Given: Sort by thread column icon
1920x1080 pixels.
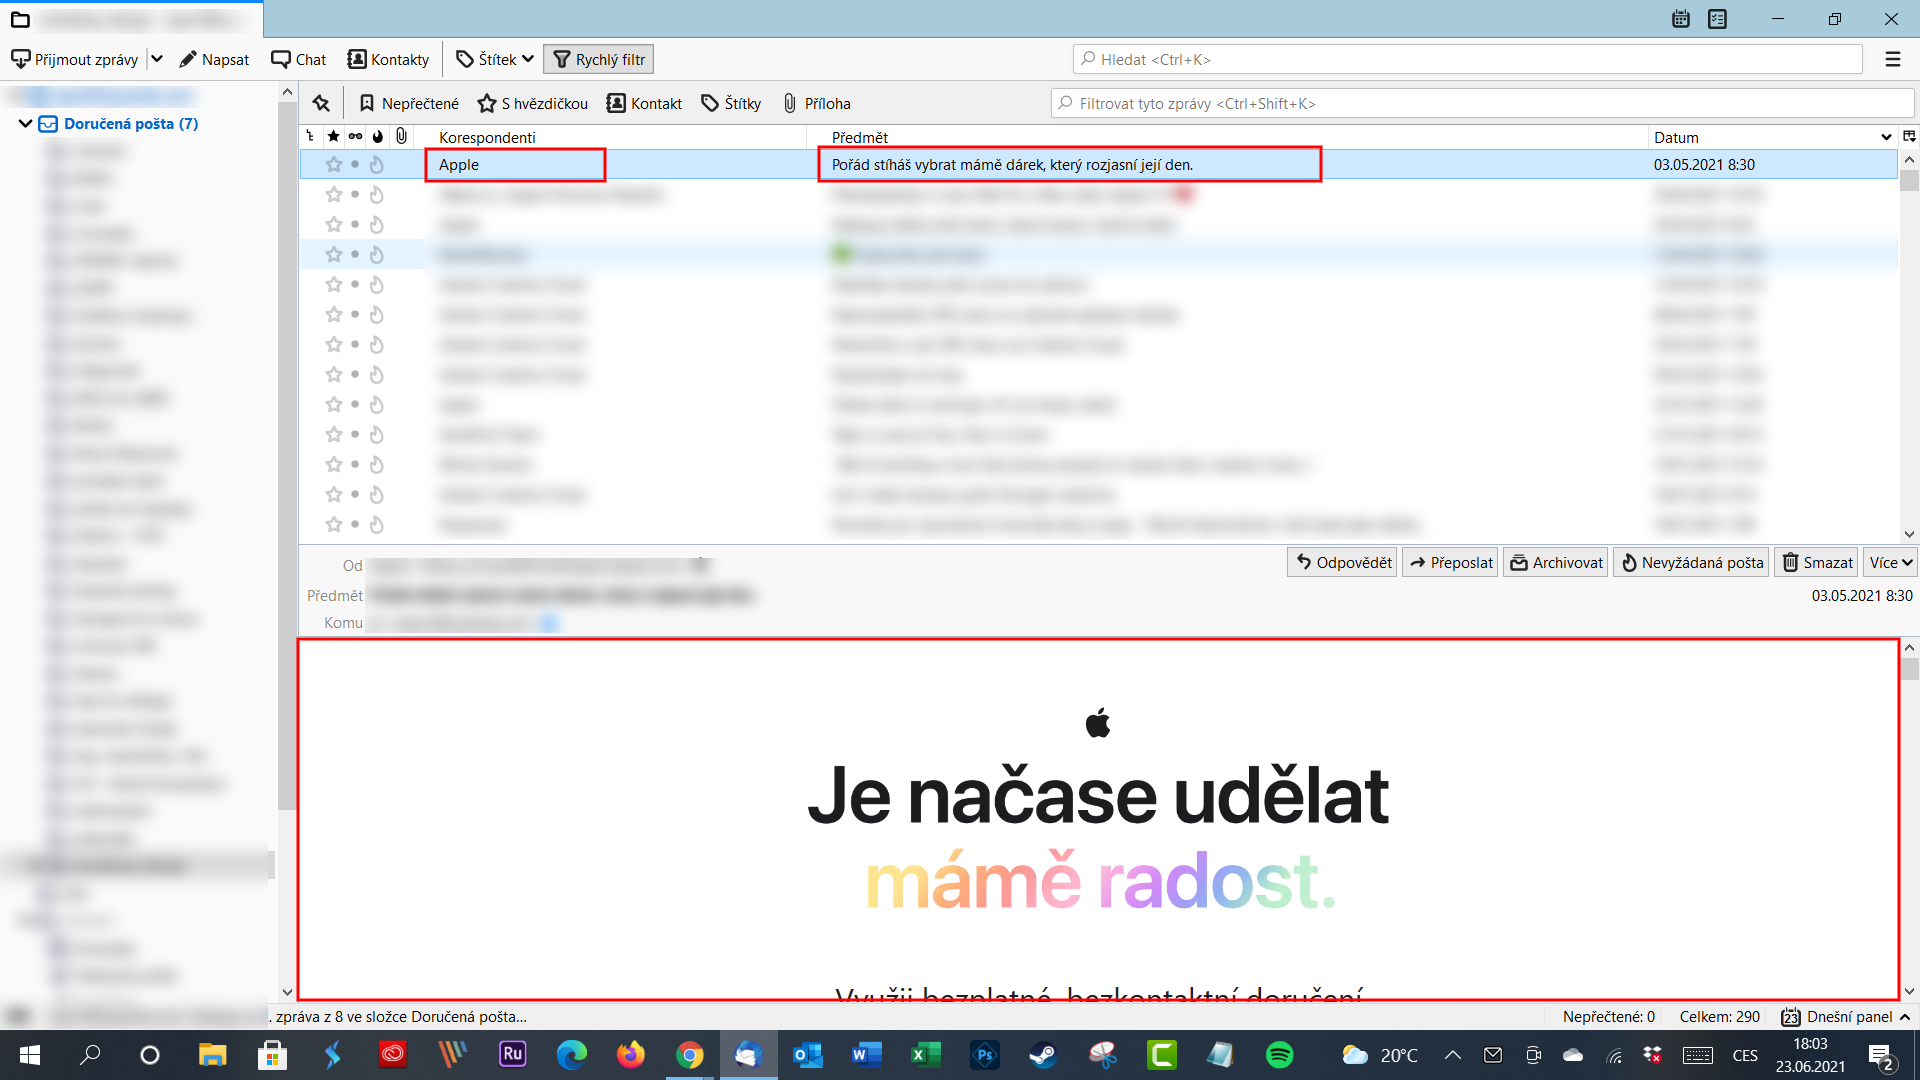Looking at the screenshot, I should (311, 137).
